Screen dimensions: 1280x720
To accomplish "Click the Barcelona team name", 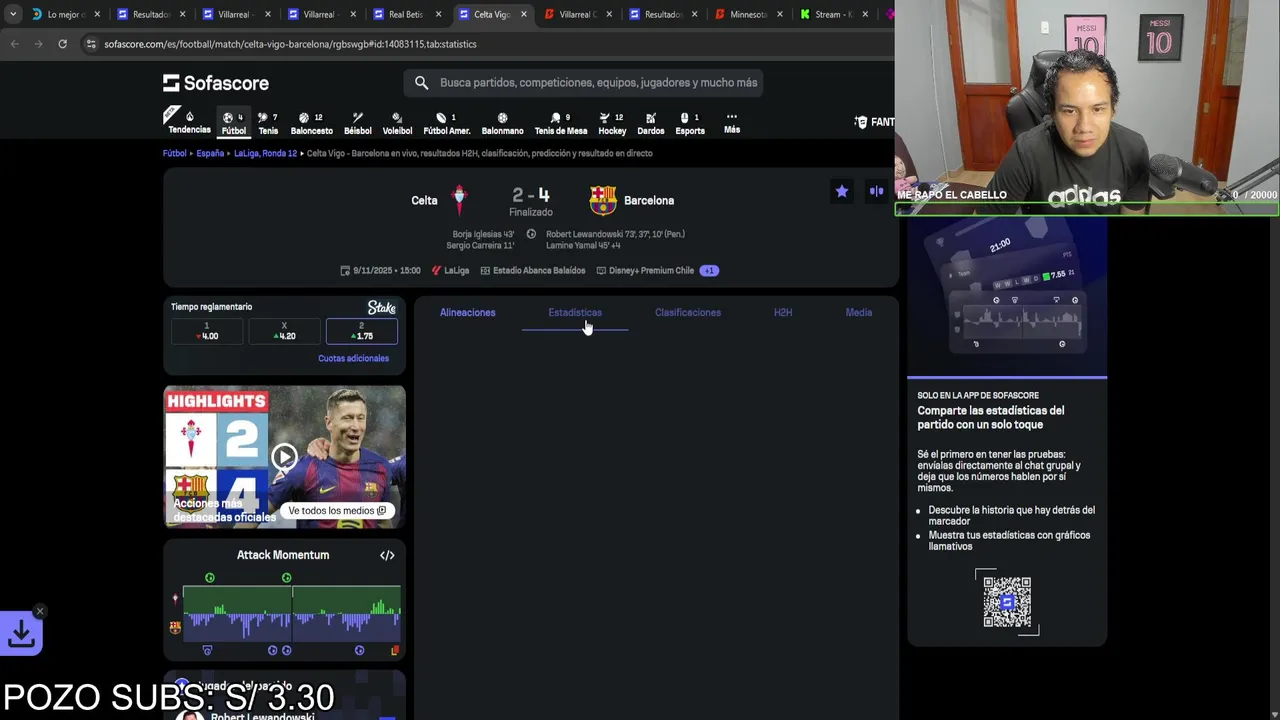I will 649,200.
